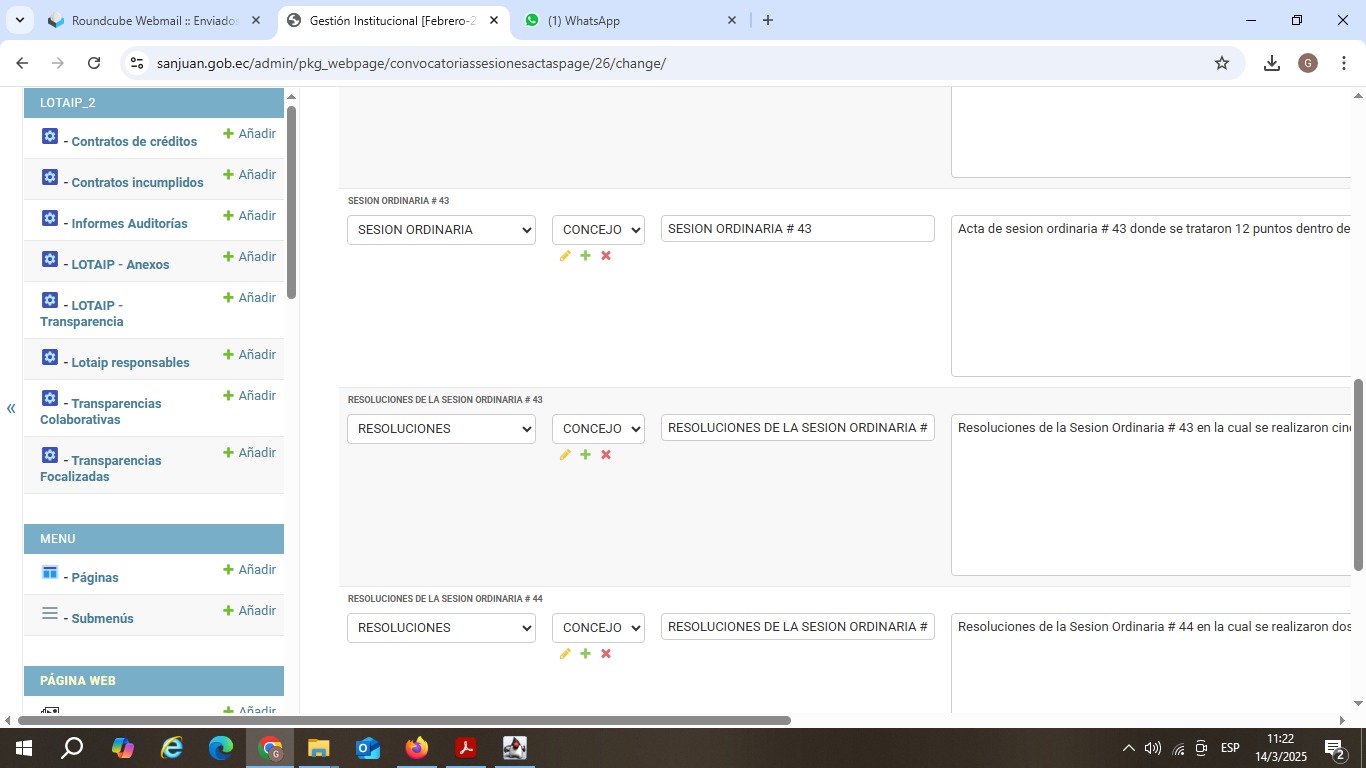
Task: Open the SESION ORDINARIA type dropdown
Action: click(x=441, y=230)
